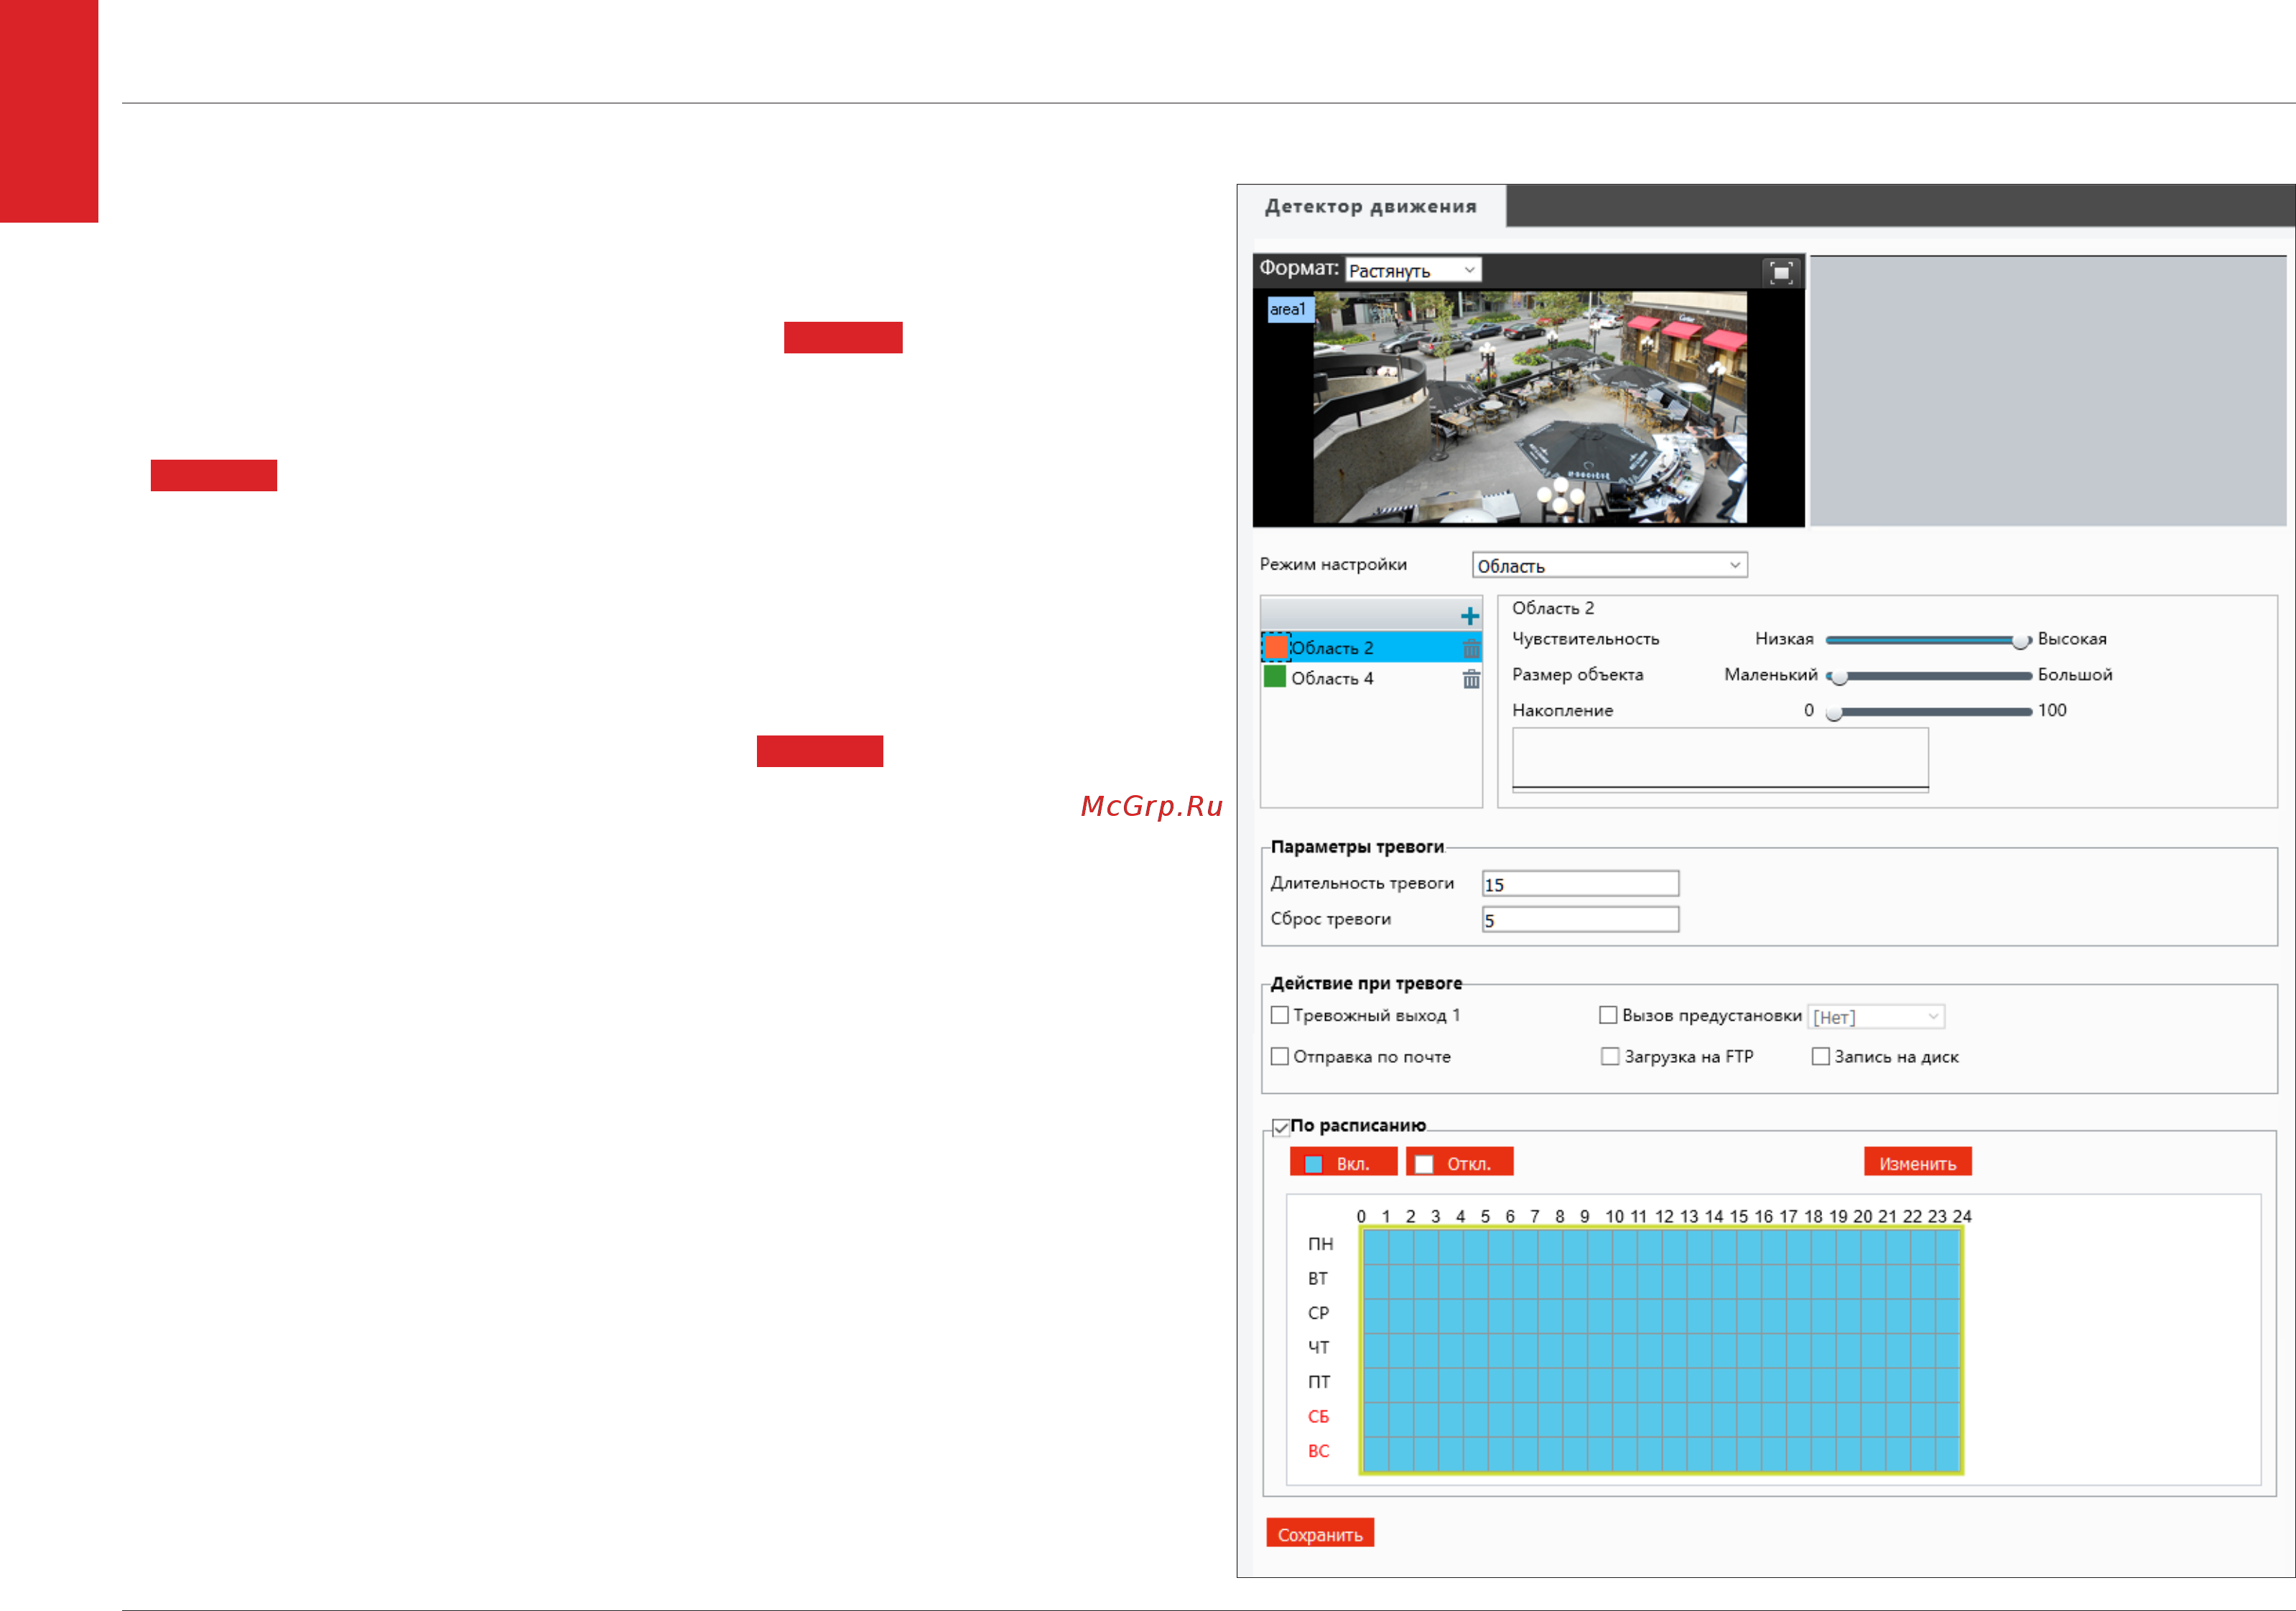Open the Режим настройки dropdown (Область)
This screenshot has width=2296, height=1611.
[1609, 565]
